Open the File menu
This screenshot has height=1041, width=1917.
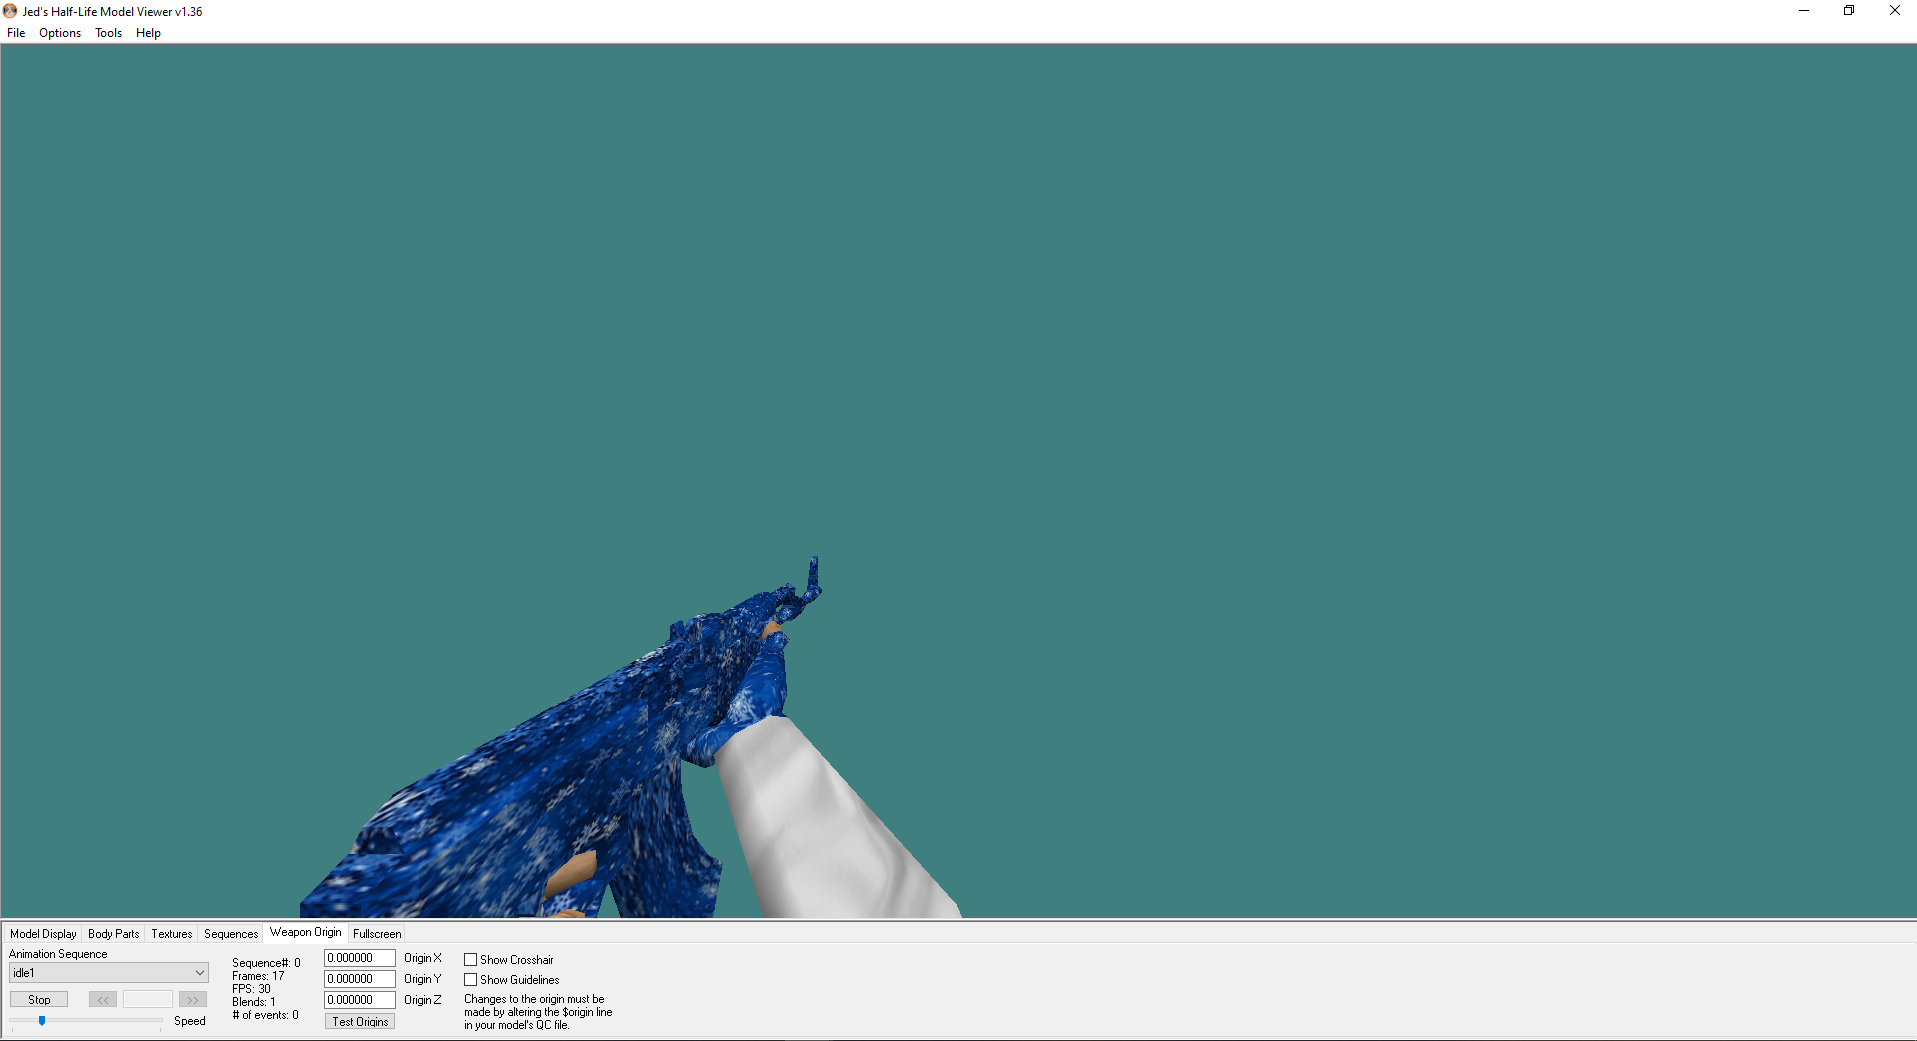(16, 33)
